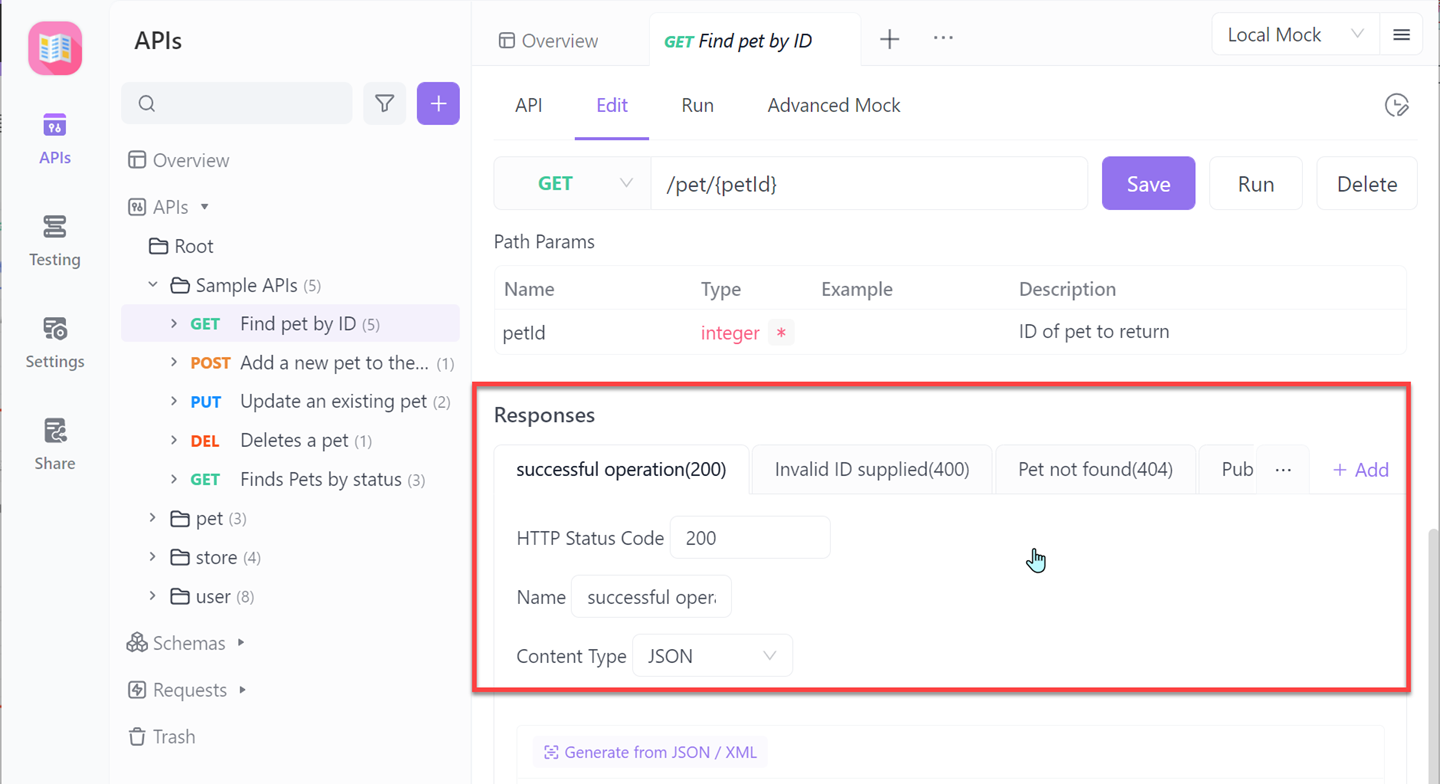Open new tab with plus icon
Viewport: 1440px width, 784px height.
(889, 39)
